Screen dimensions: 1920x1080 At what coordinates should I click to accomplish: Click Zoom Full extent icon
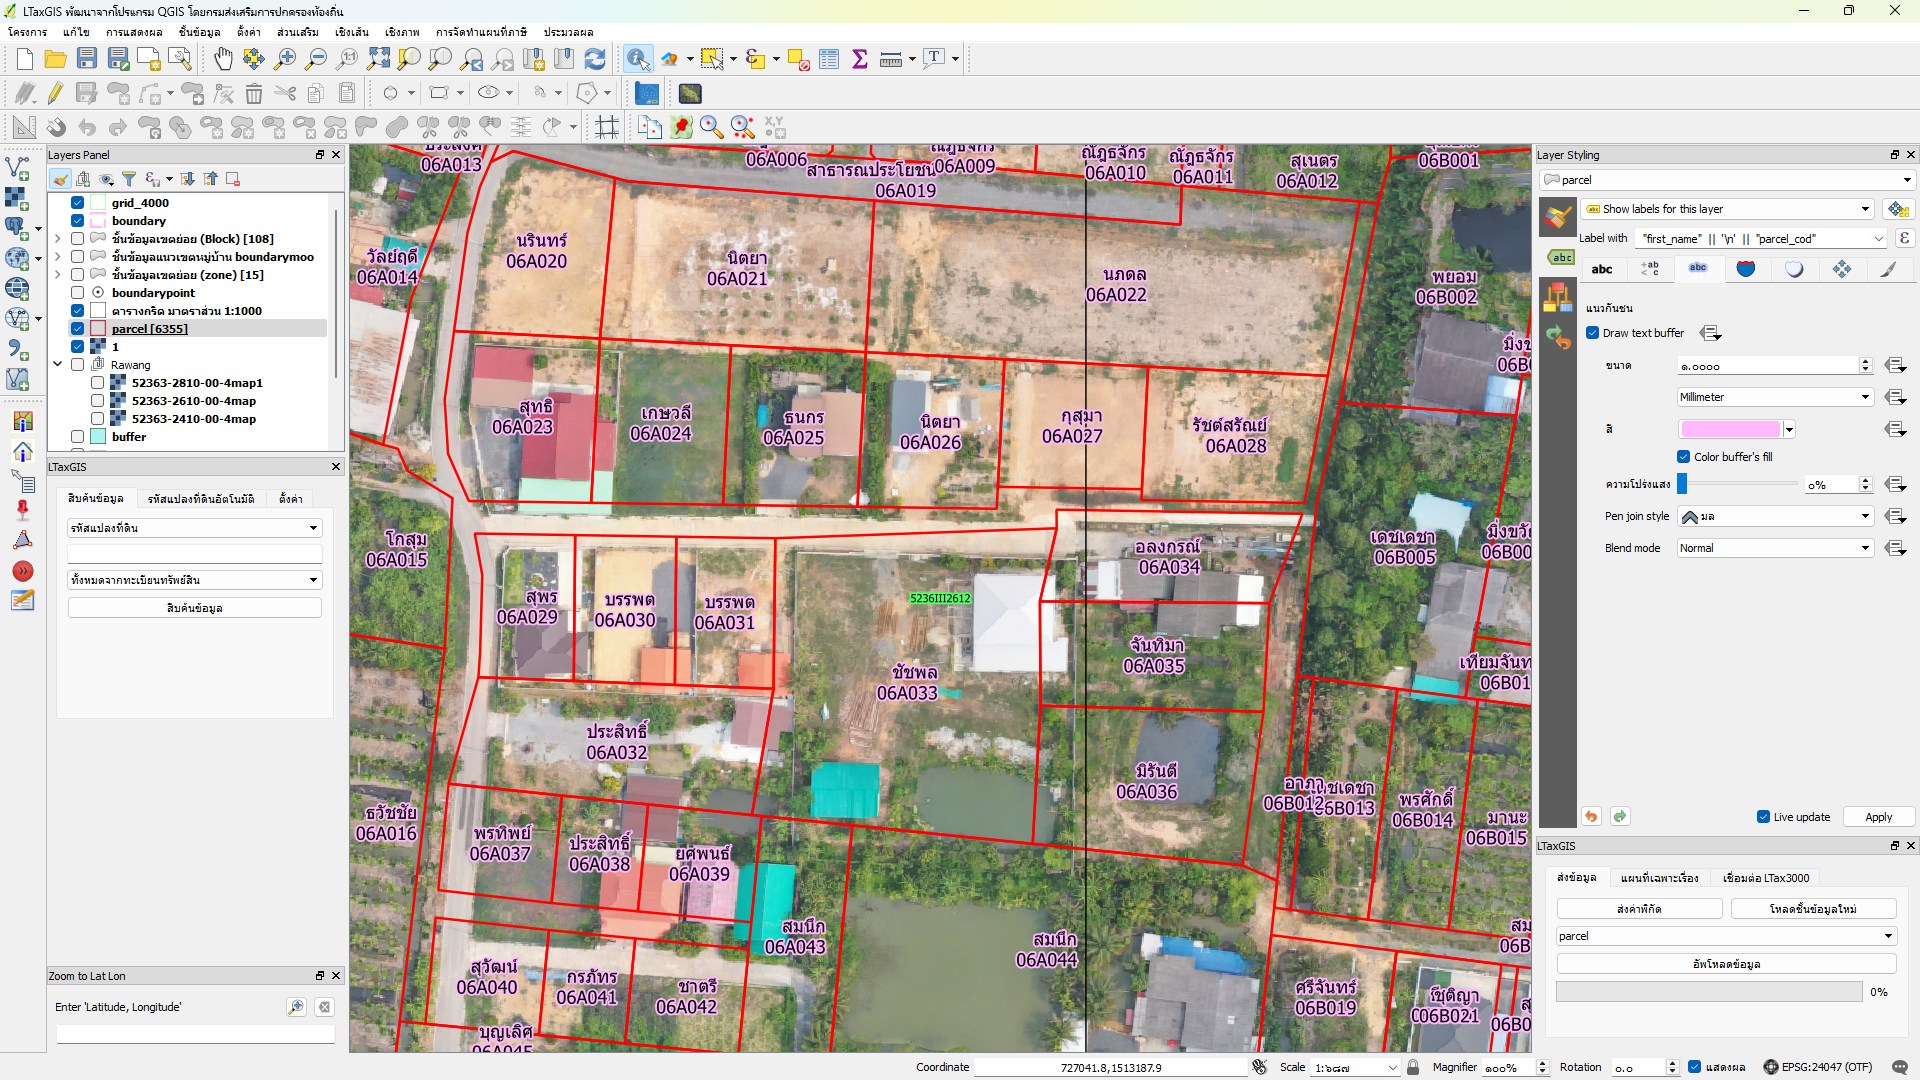(378, 59)
